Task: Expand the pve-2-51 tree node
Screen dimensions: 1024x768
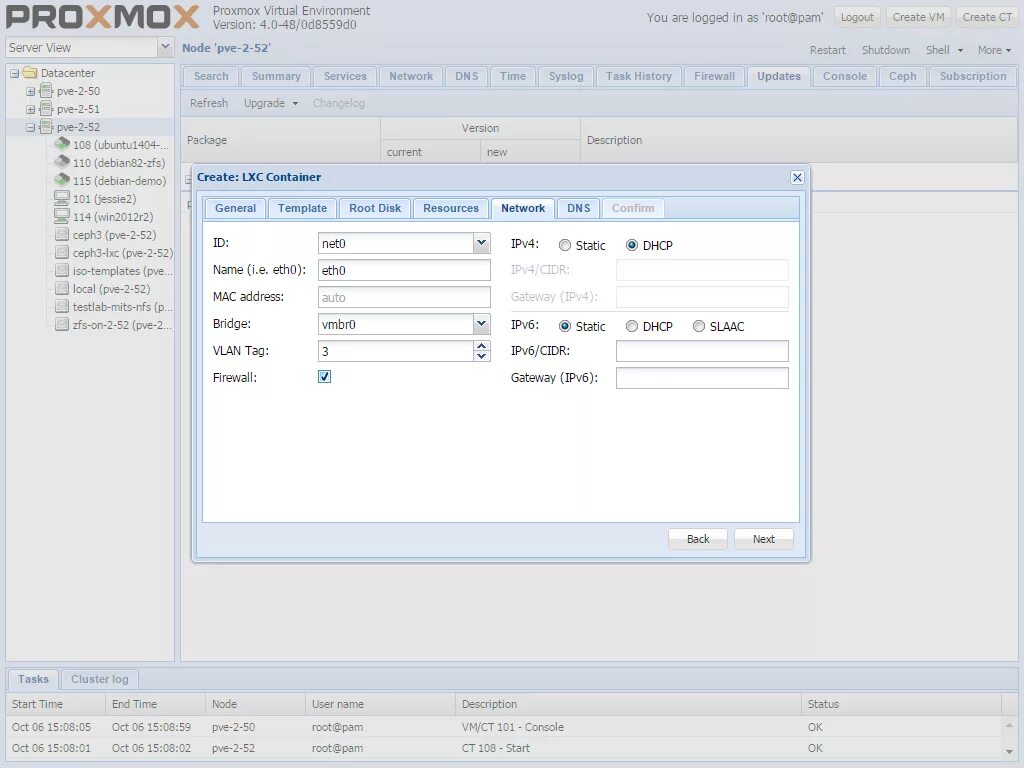Action: (30, 109)
